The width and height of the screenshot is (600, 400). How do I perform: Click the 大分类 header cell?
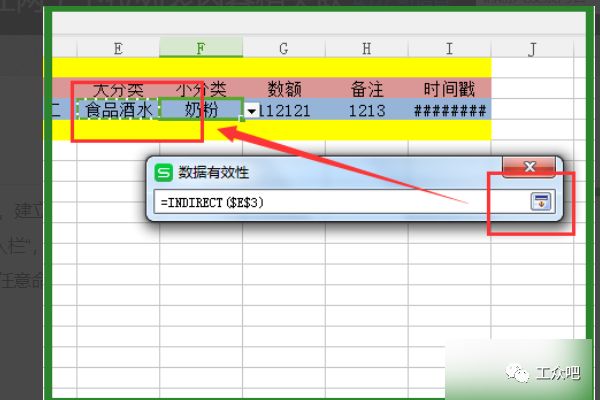tap(118, 89)
